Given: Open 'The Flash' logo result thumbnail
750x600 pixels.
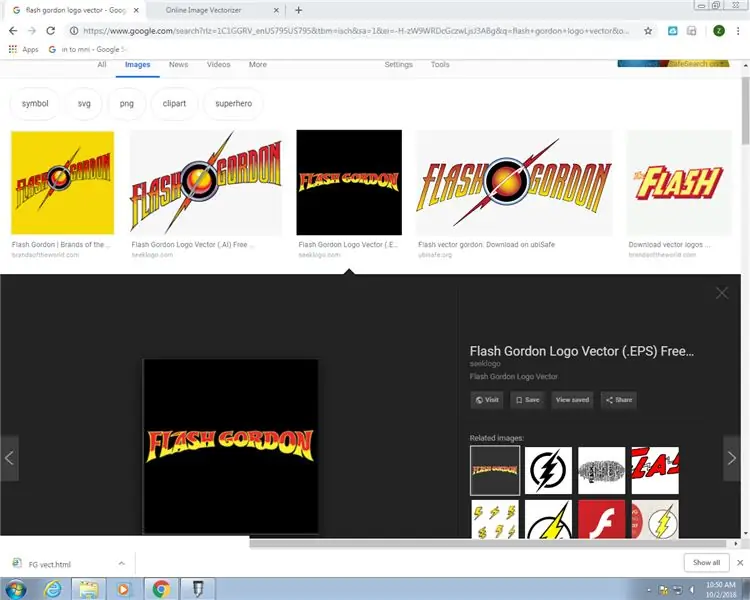Looking at the screenshot, I should [679, 183].
